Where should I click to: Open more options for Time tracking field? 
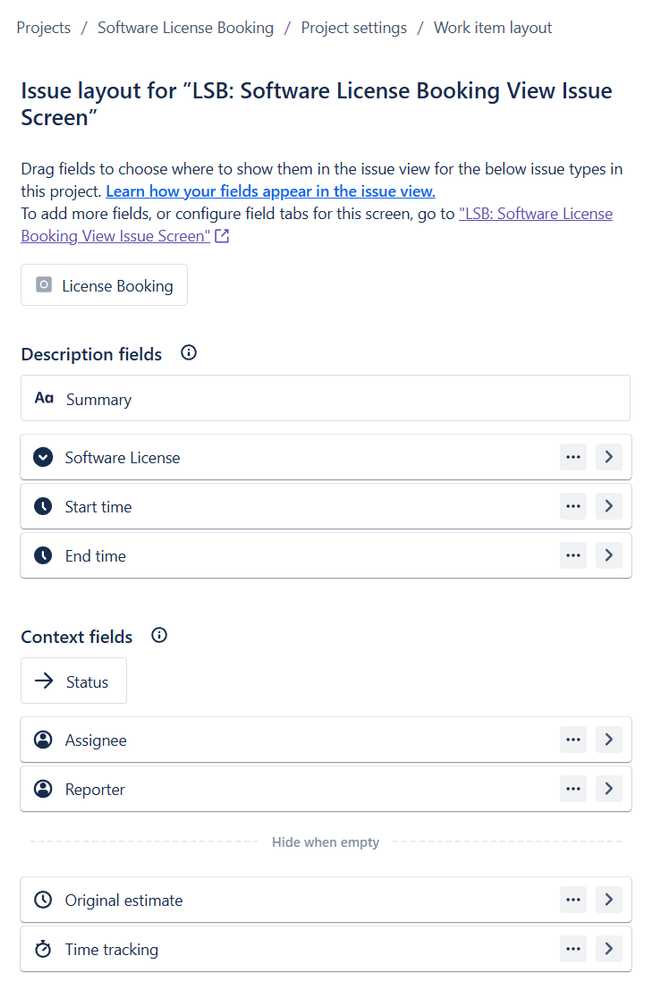pyautogui.click(x=573, y=948)
